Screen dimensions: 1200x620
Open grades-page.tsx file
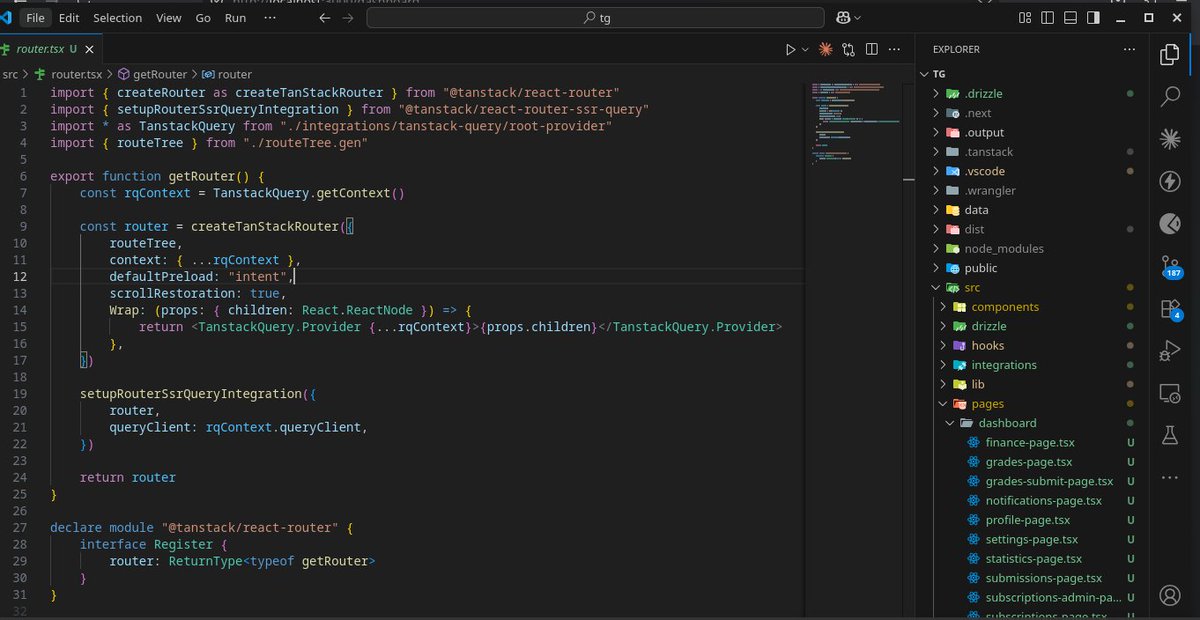point(1029,462)
